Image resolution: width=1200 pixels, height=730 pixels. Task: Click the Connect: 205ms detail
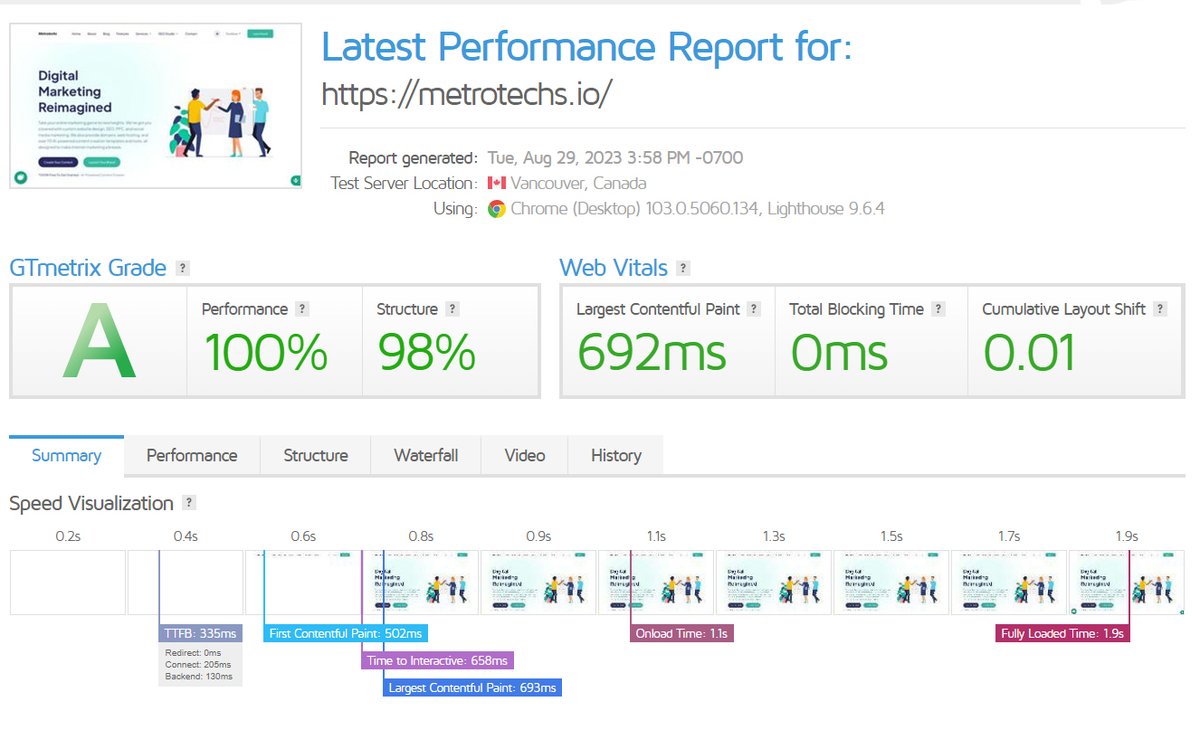(198, 665)
